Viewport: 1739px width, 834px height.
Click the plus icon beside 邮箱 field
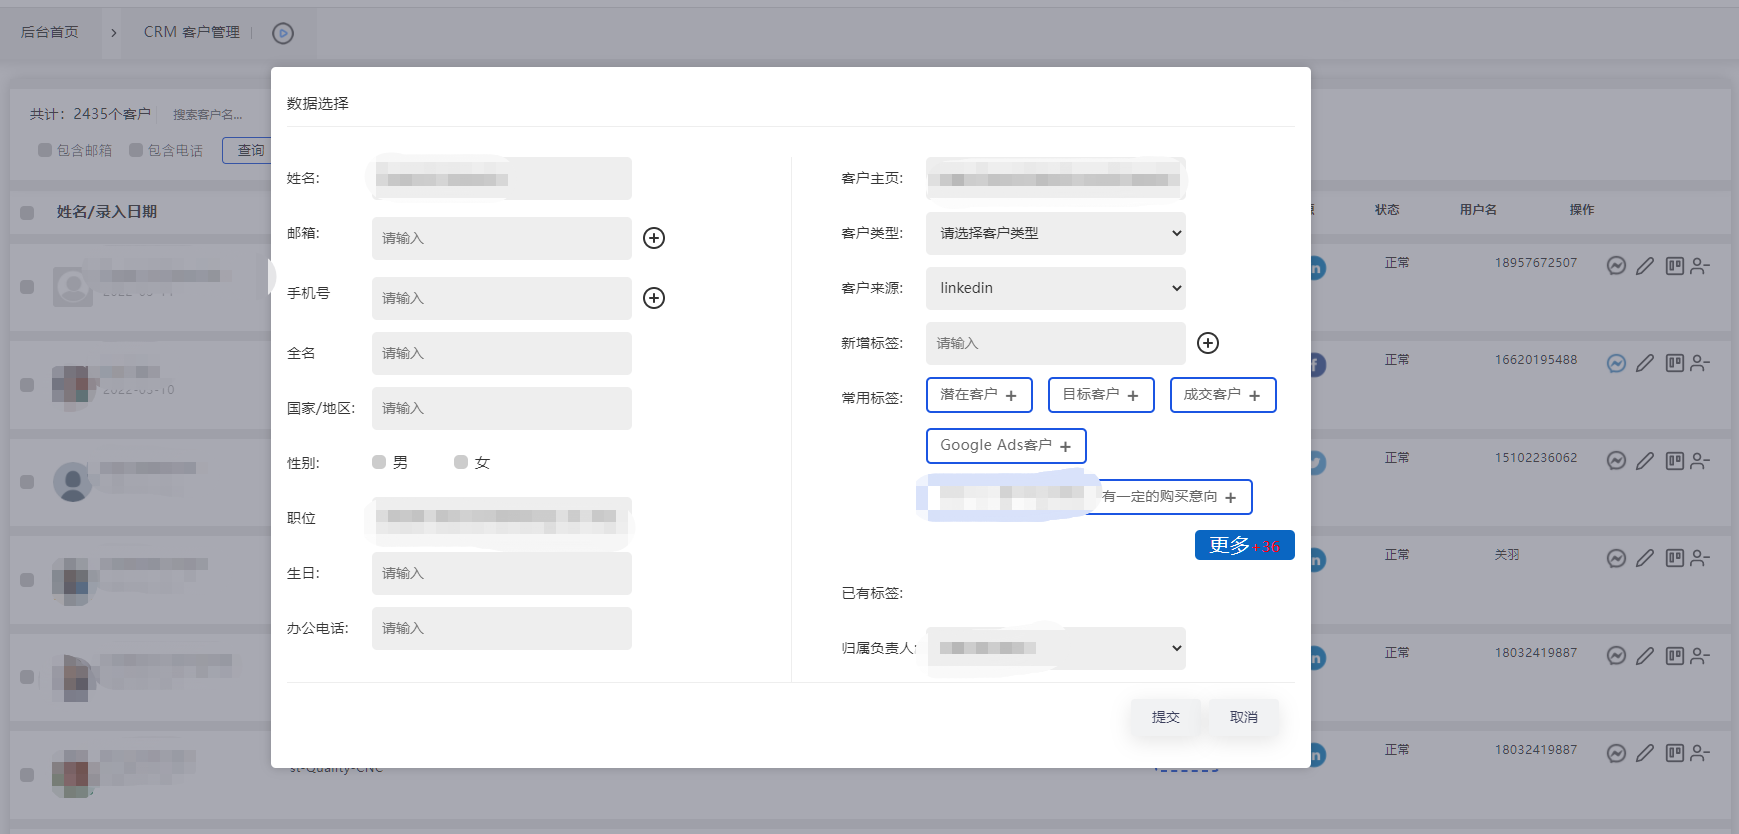pyautogui.click(x=654, y=238)
